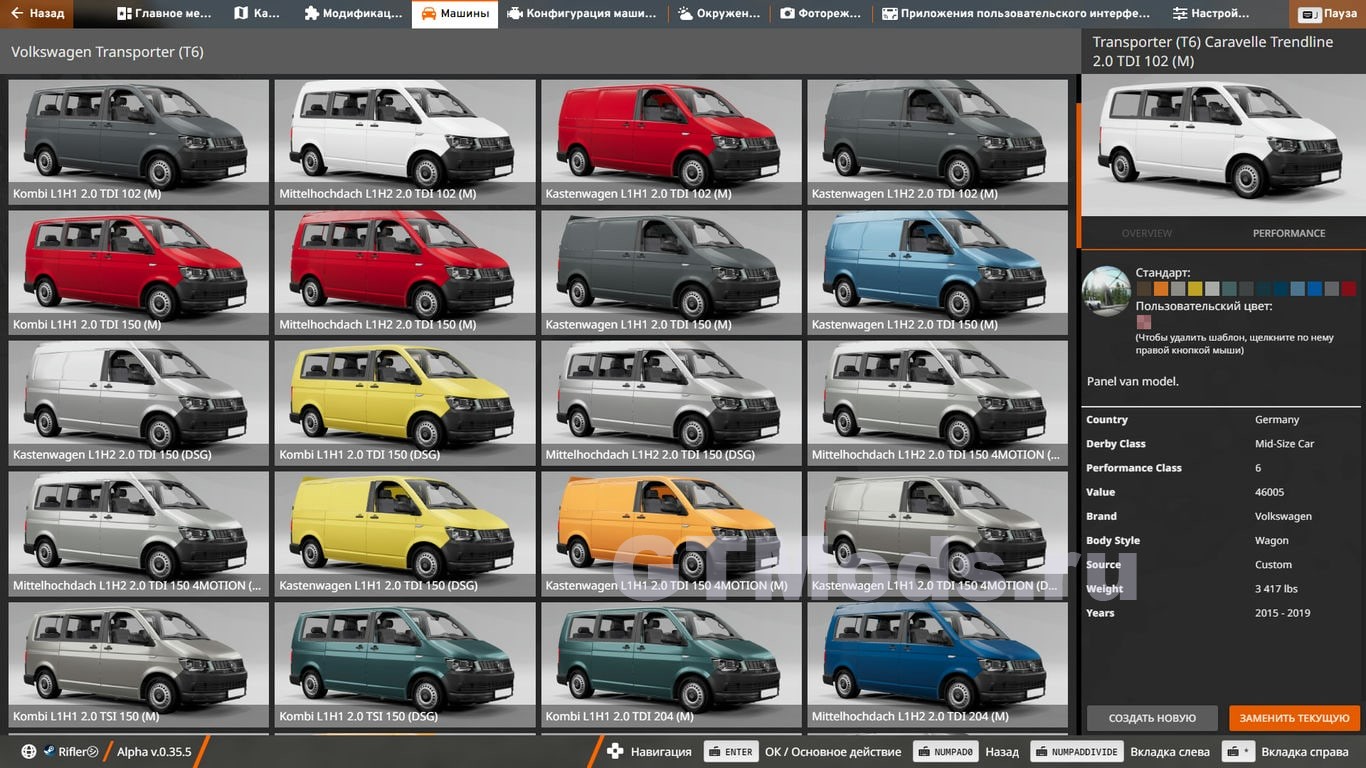This screenshot has width=1366, height=768.
Task: Open Главное меню from top bar
Action: pyautogui.click(x=164, y=14)
